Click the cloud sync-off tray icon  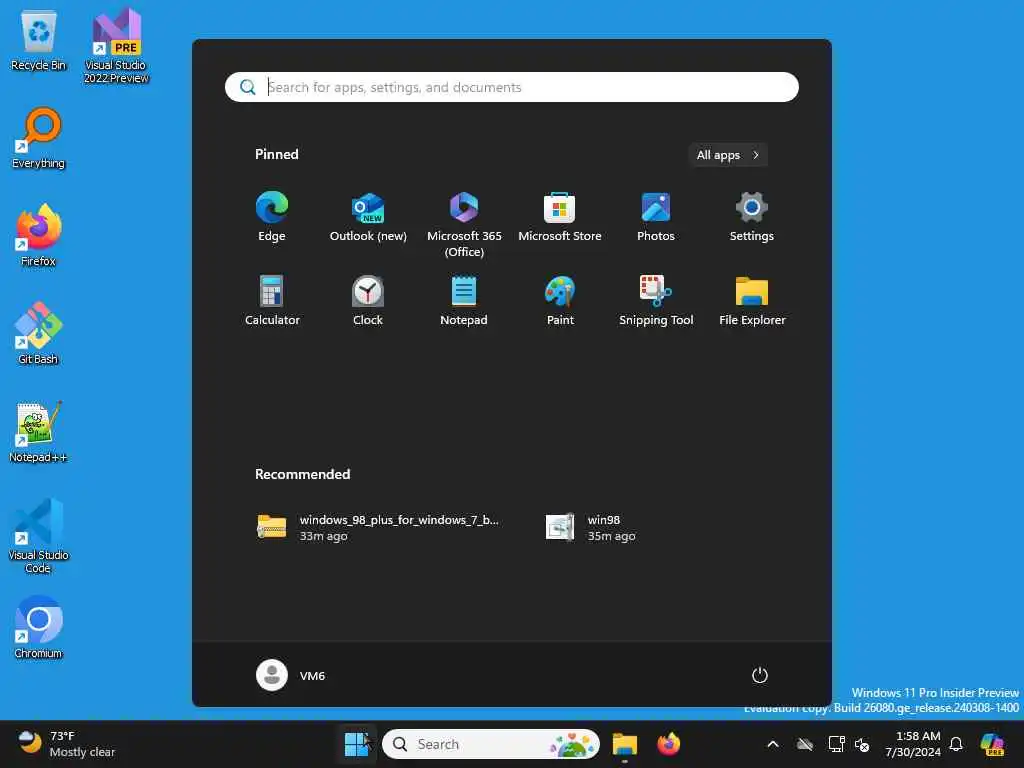805,744
